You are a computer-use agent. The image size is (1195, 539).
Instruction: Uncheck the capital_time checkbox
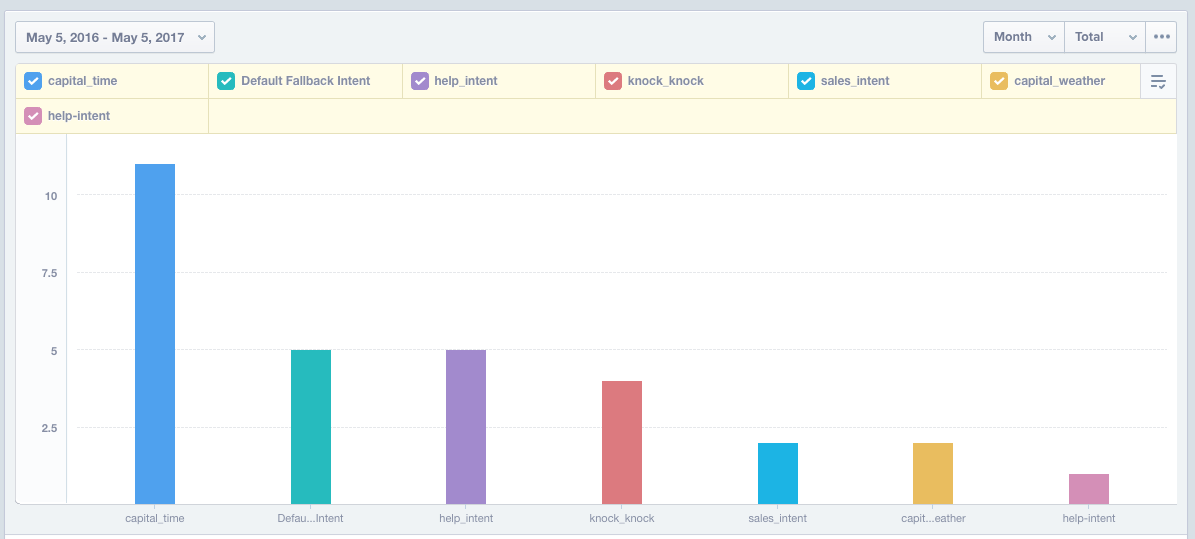pos(33,81)
